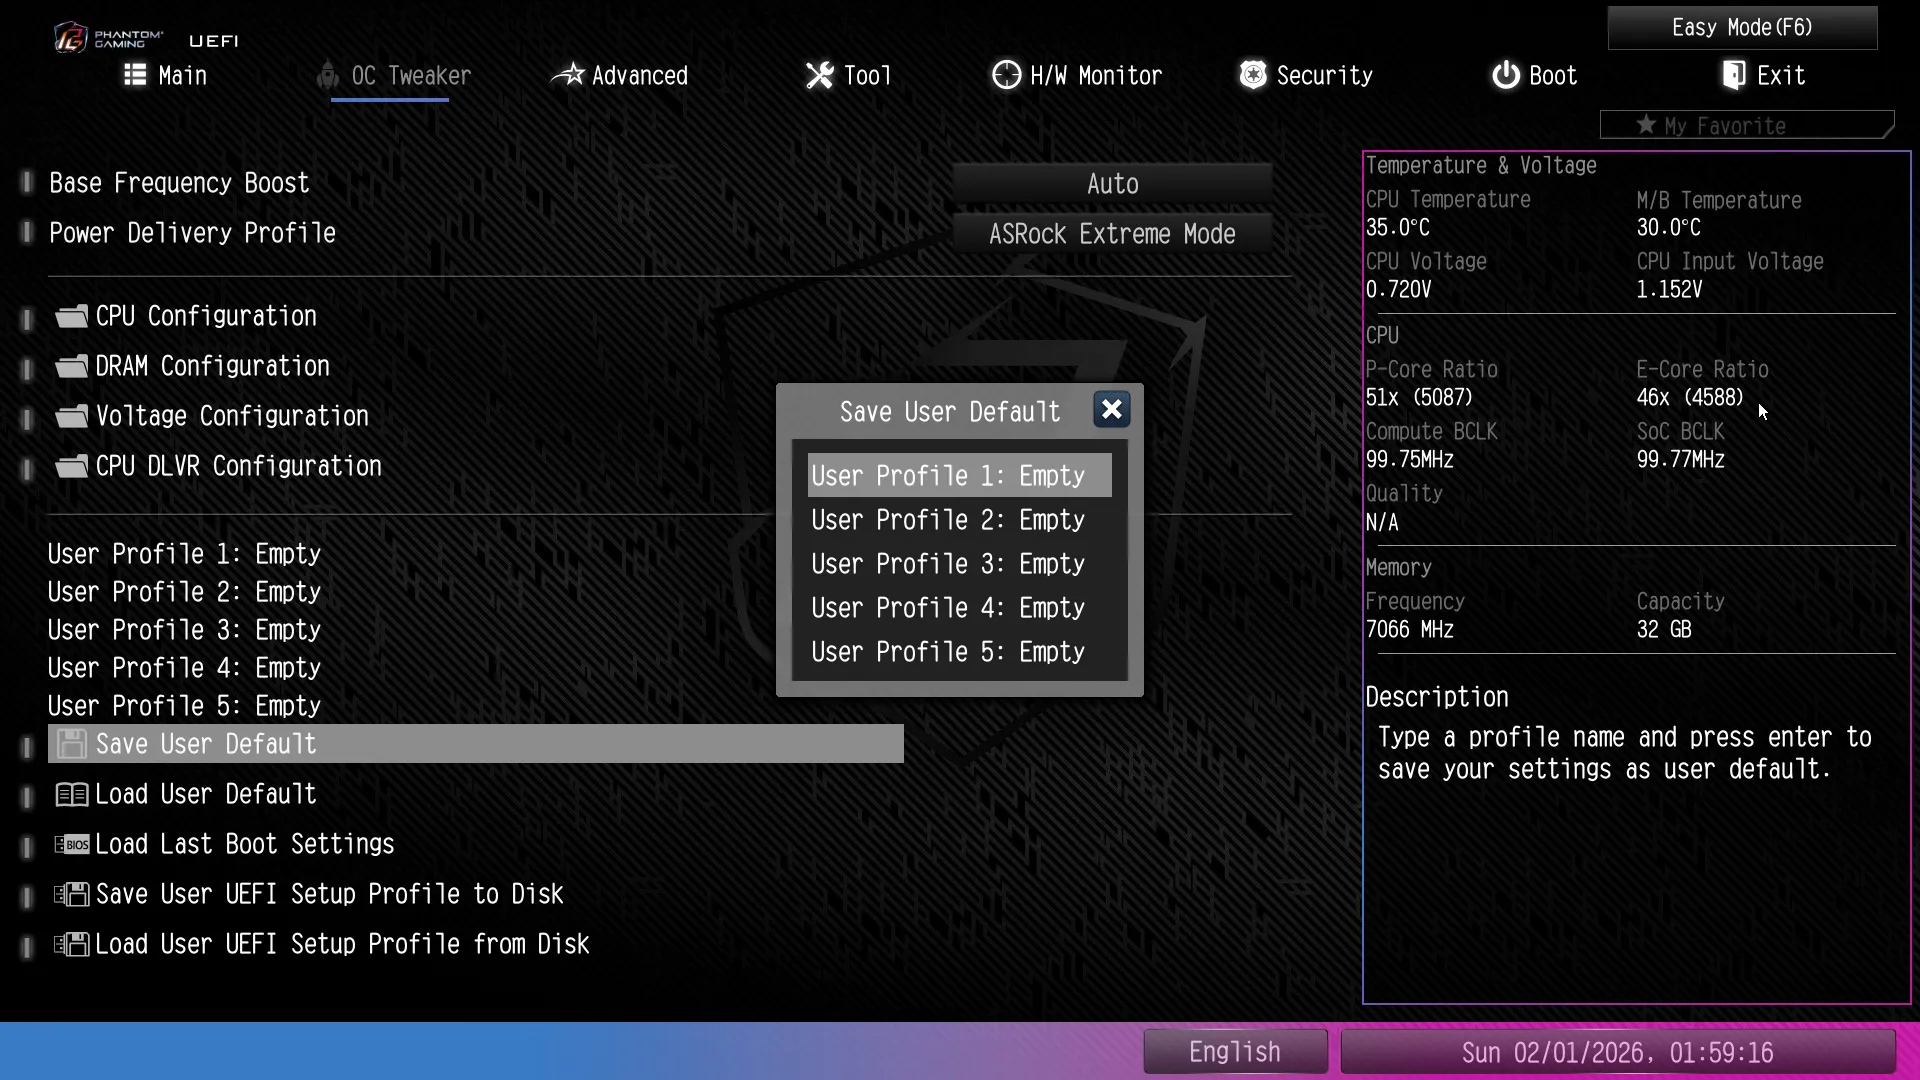Image resolution: width=1920 pixels, height=1080 pixels.
Task: Click the disk icon for Load User UEFI Setup Profile
Action: point(71,944)
